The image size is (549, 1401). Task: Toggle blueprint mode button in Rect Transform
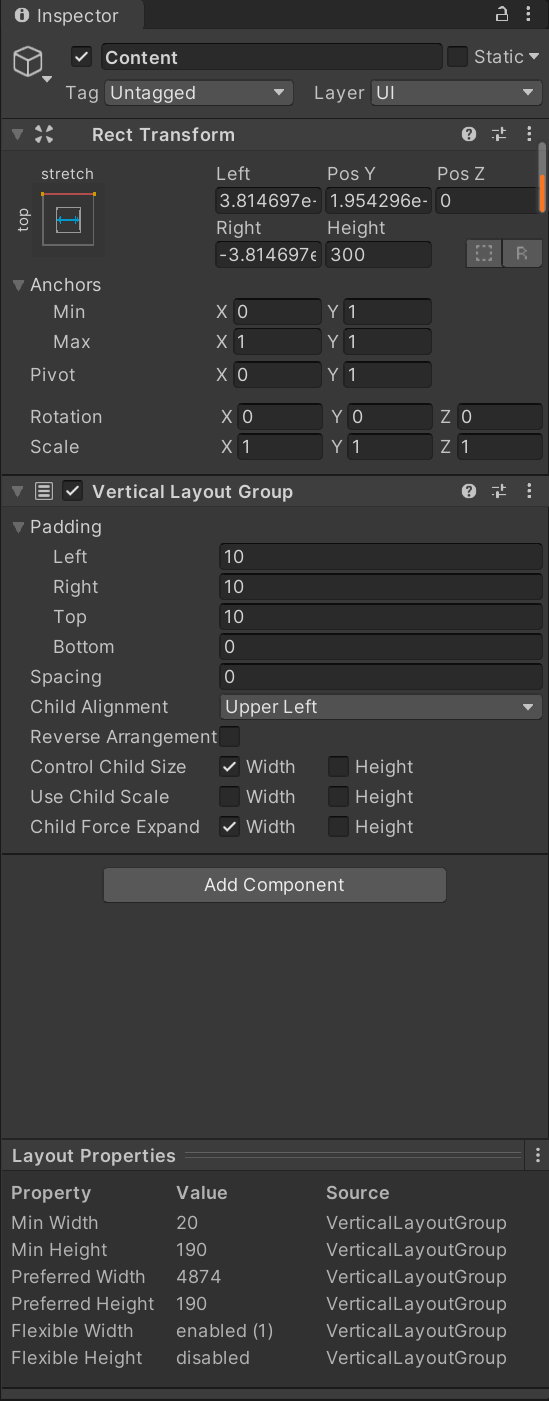click(484, 254)
